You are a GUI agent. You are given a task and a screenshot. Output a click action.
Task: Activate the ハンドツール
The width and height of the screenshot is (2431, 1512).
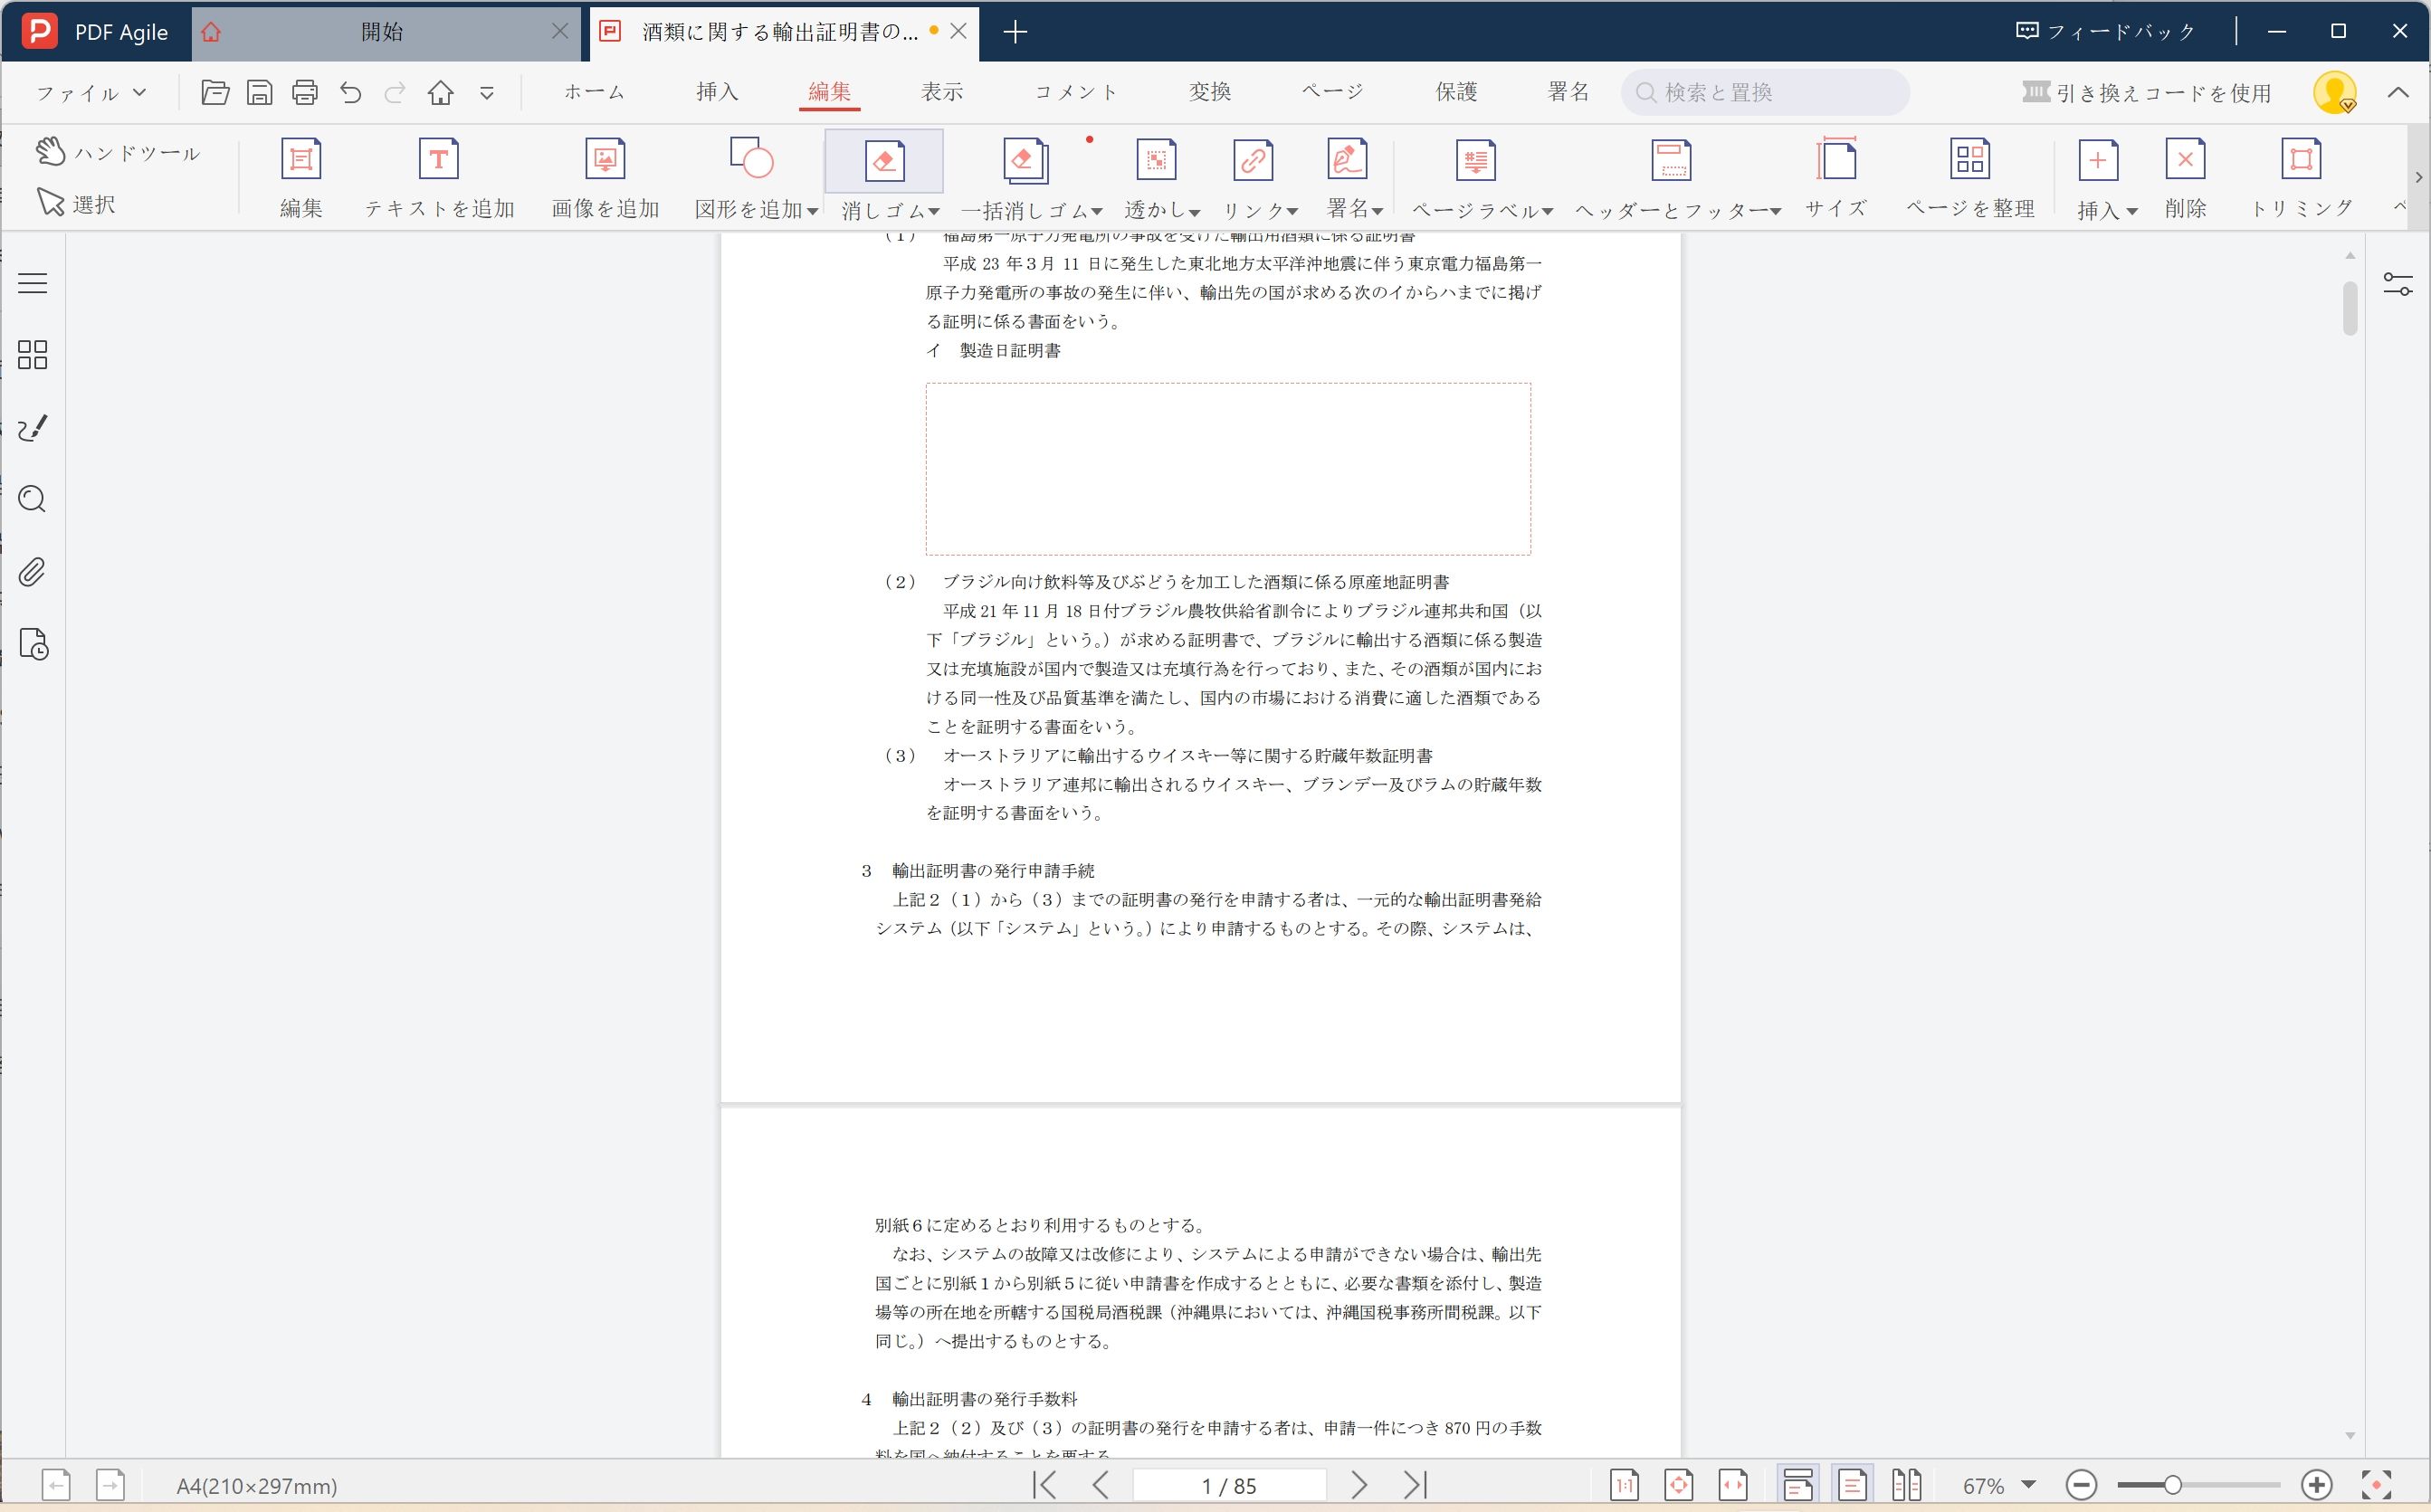point(120,152)
